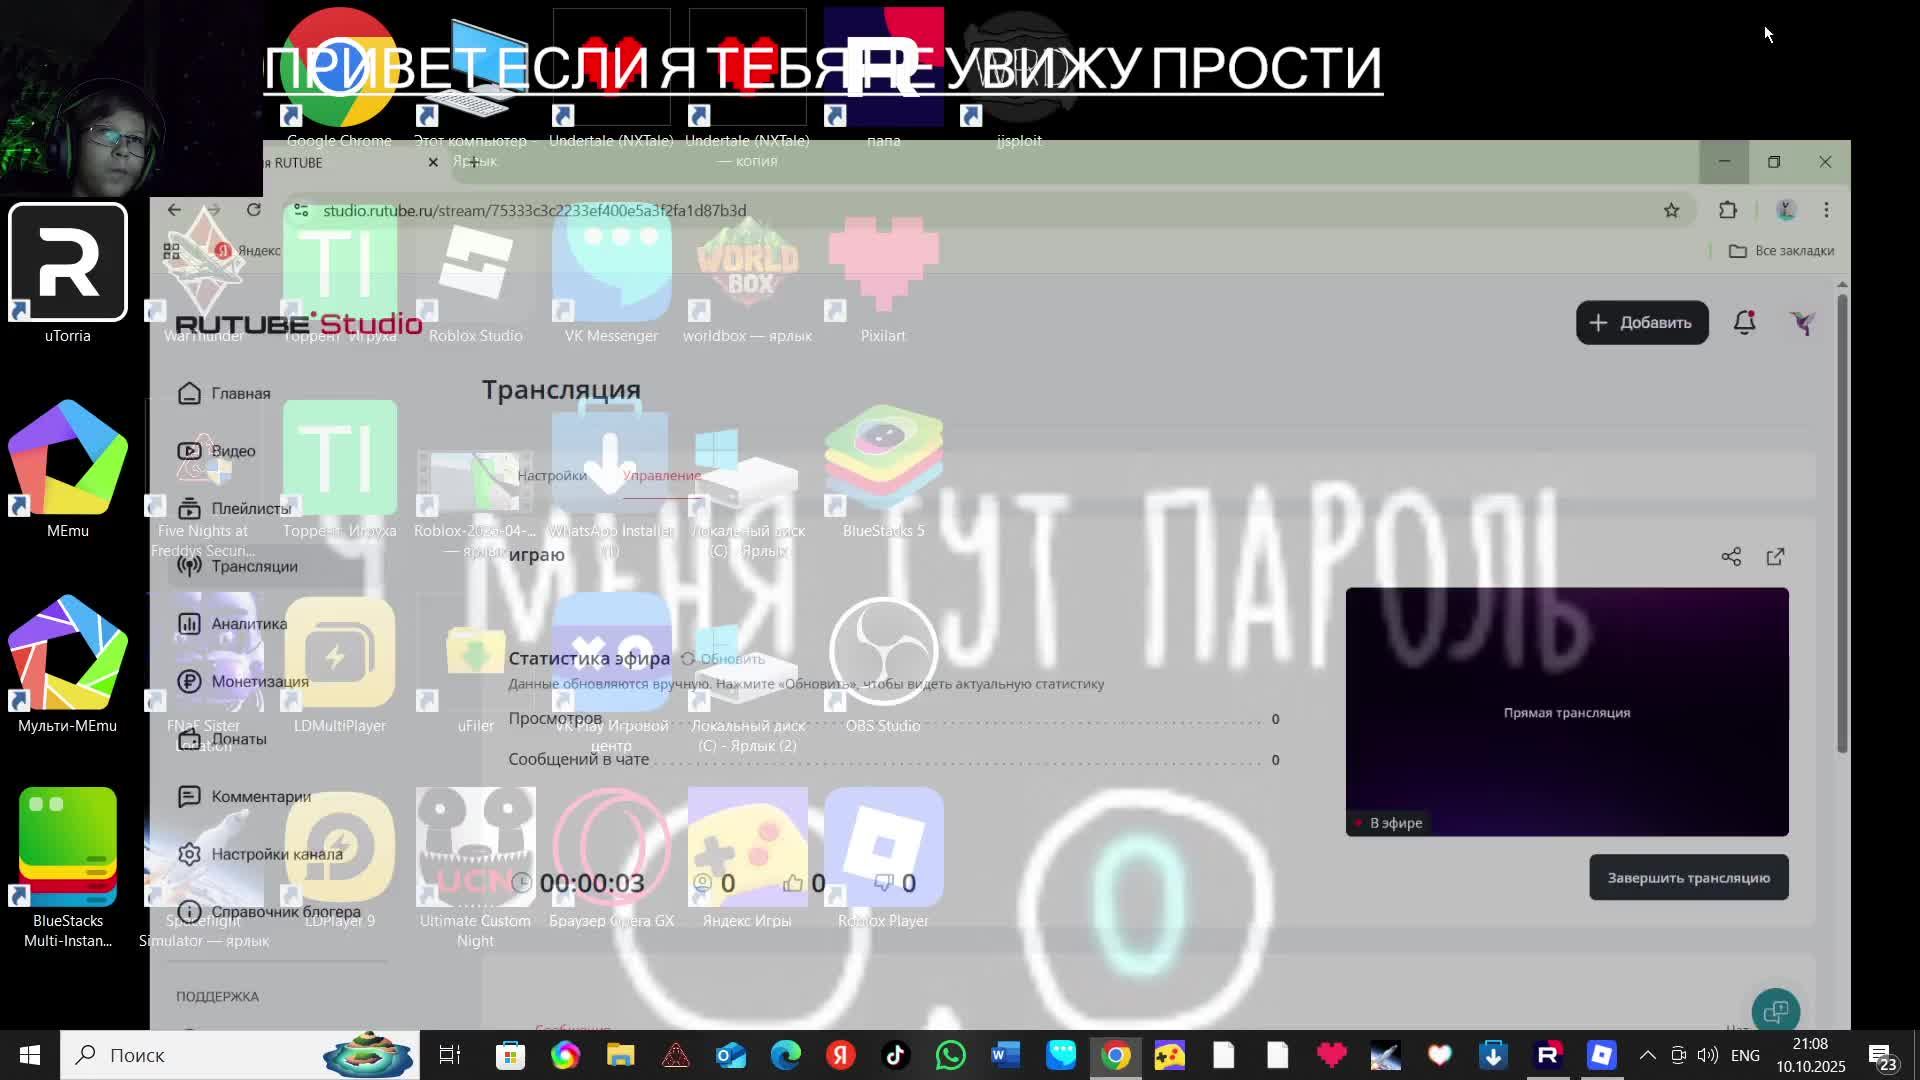The image size is (1920, 1080).
Task: Click the live stream preview thumbnail
Action: [x=1566, y=712]
